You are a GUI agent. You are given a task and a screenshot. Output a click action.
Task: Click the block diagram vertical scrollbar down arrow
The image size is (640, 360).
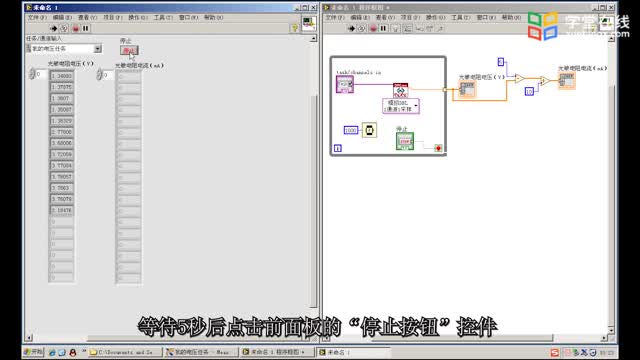[611, 329]
